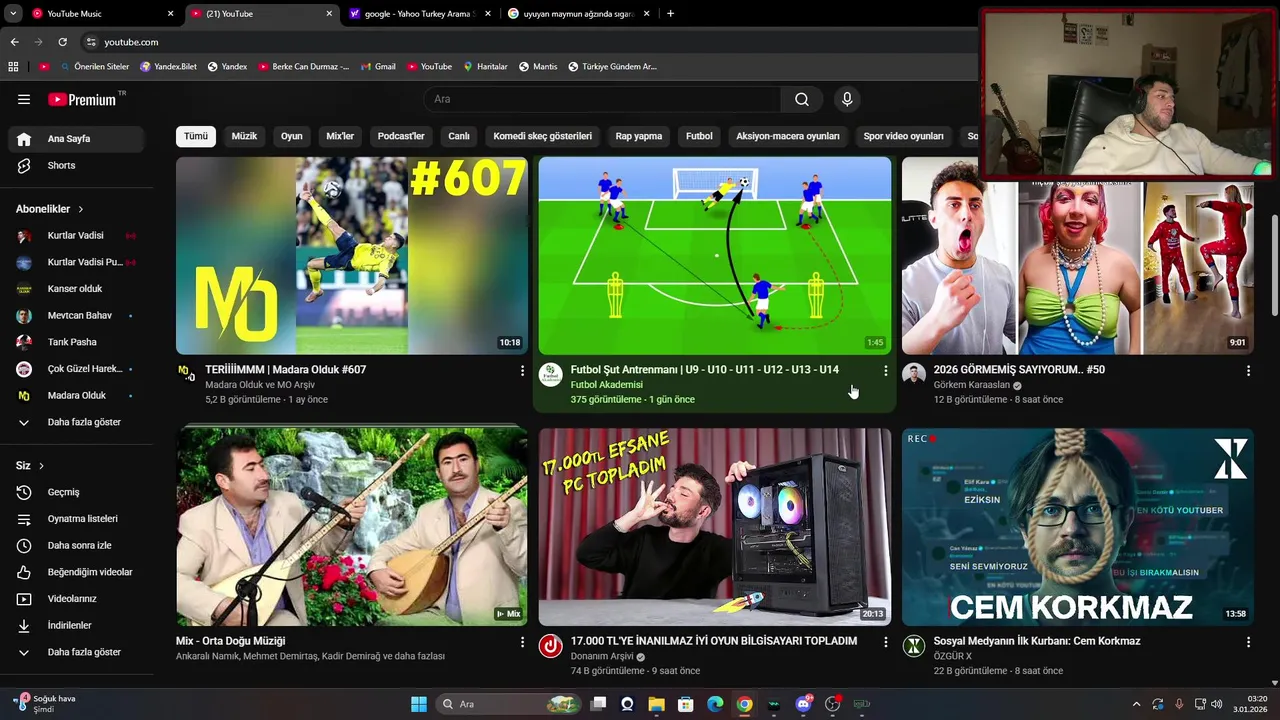
Task: Open the football shooting drill thumbnail
Action: click(715, 255)
